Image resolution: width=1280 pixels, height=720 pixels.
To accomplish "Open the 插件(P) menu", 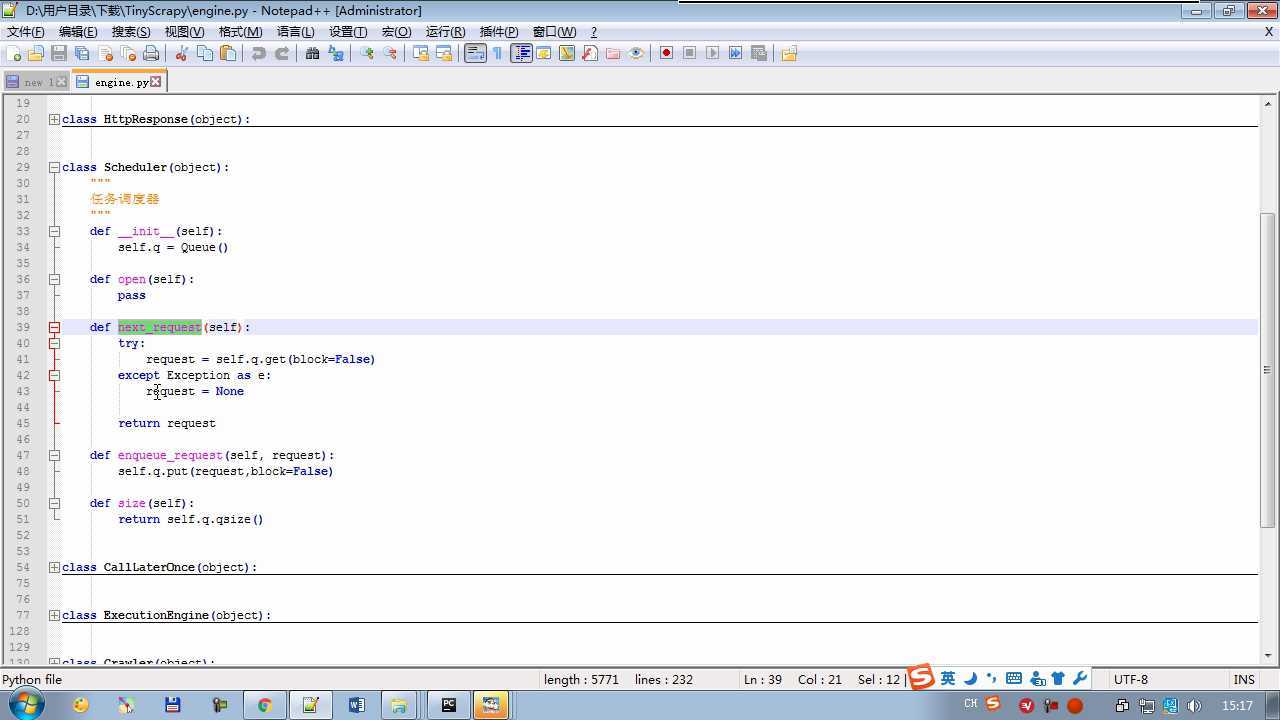I will coord(499,32).
